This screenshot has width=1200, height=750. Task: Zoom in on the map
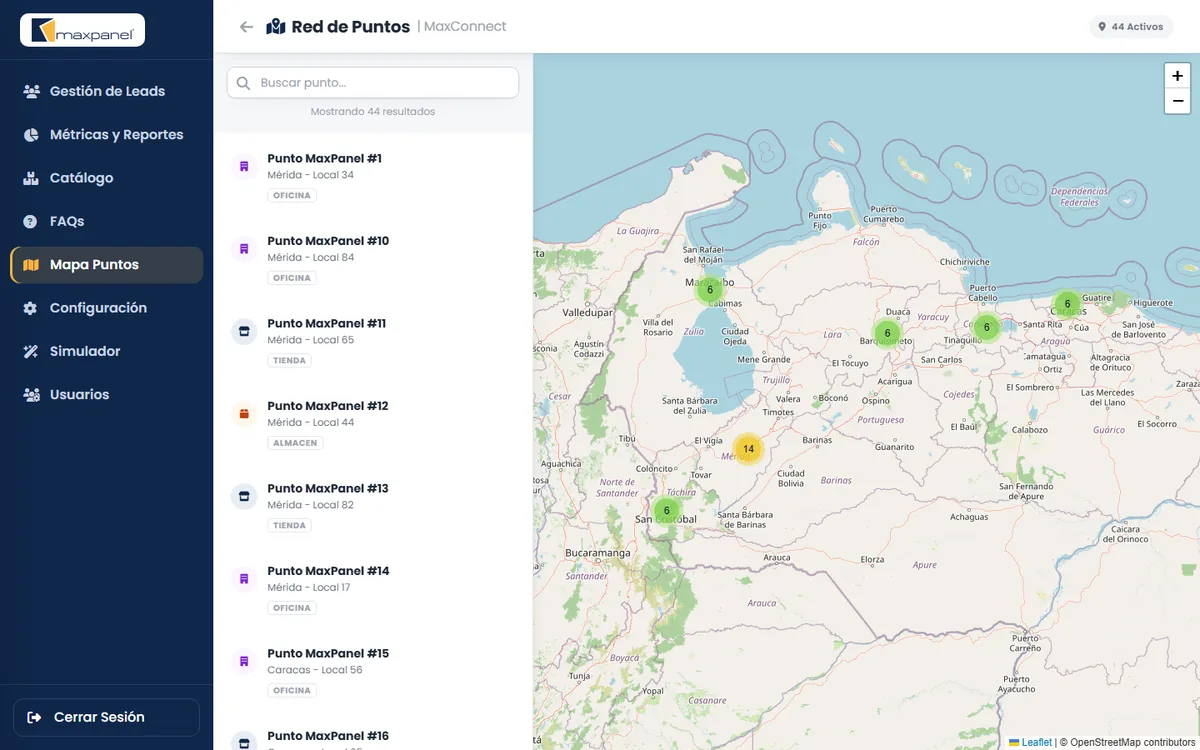click(1177, 76)
